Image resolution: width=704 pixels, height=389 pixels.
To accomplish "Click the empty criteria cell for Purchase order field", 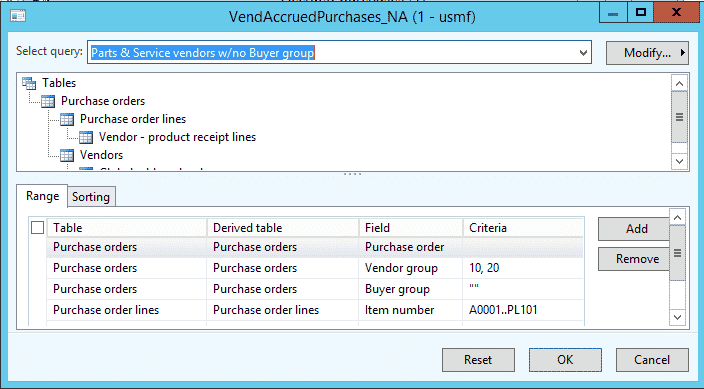I will 523,247.
